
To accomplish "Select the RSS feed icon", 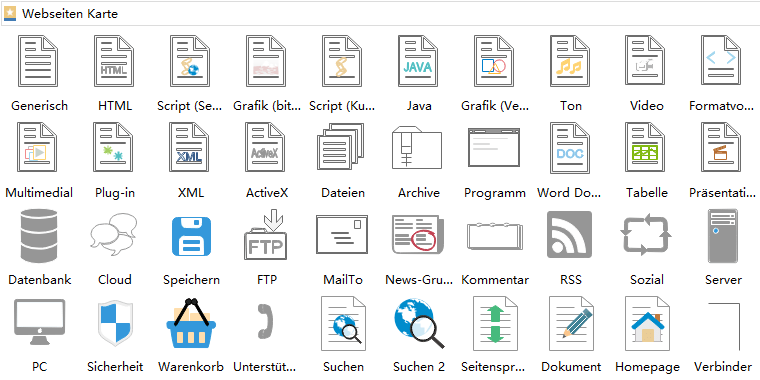I will [x=570, y=235].
